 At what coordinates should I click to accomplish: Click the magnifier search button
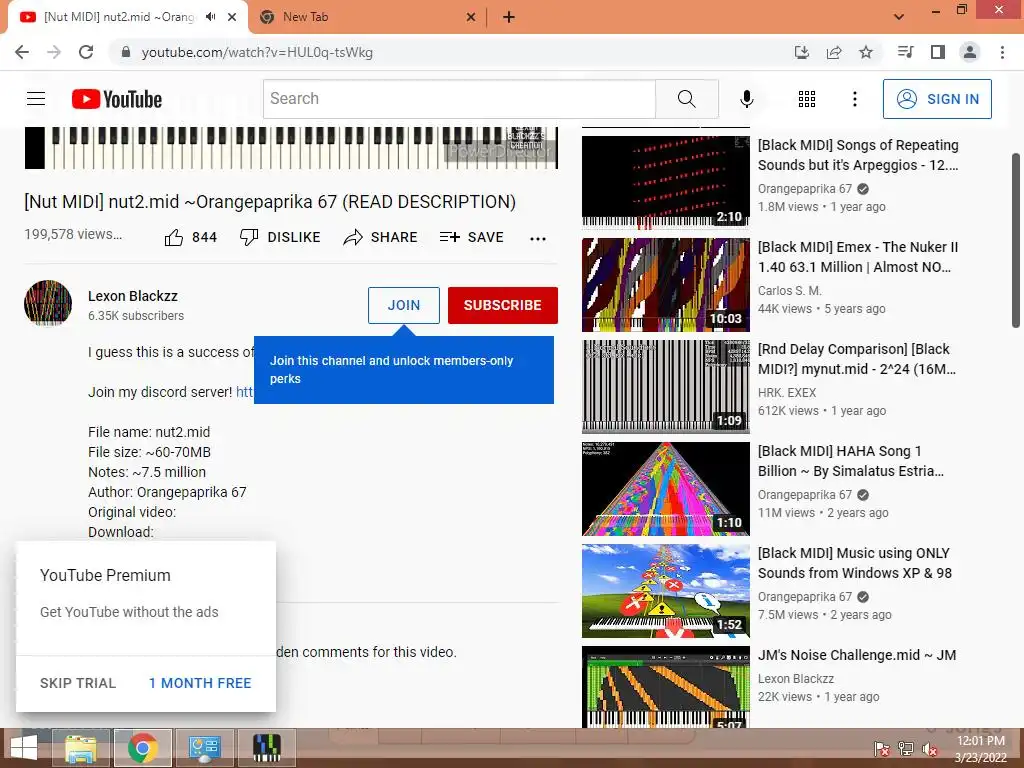click(686, 99)
